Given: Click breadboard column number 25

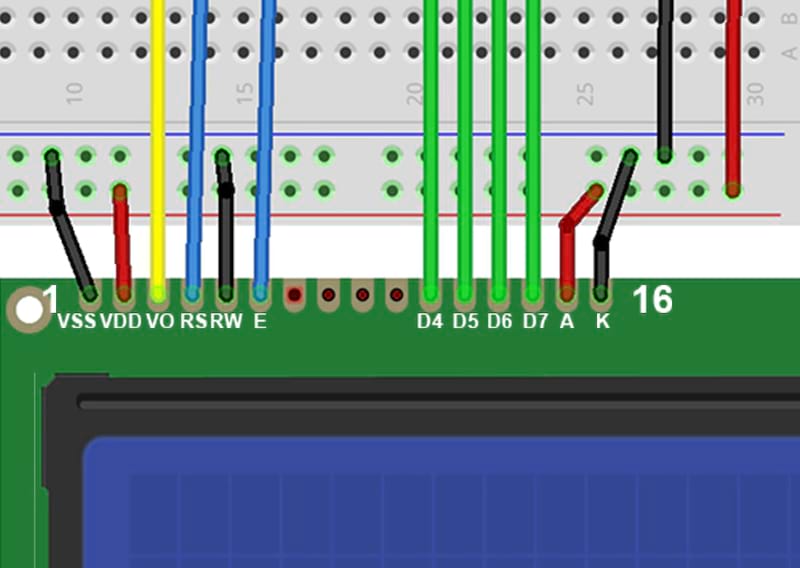Looking at the screenshot, I should (585, 93).
